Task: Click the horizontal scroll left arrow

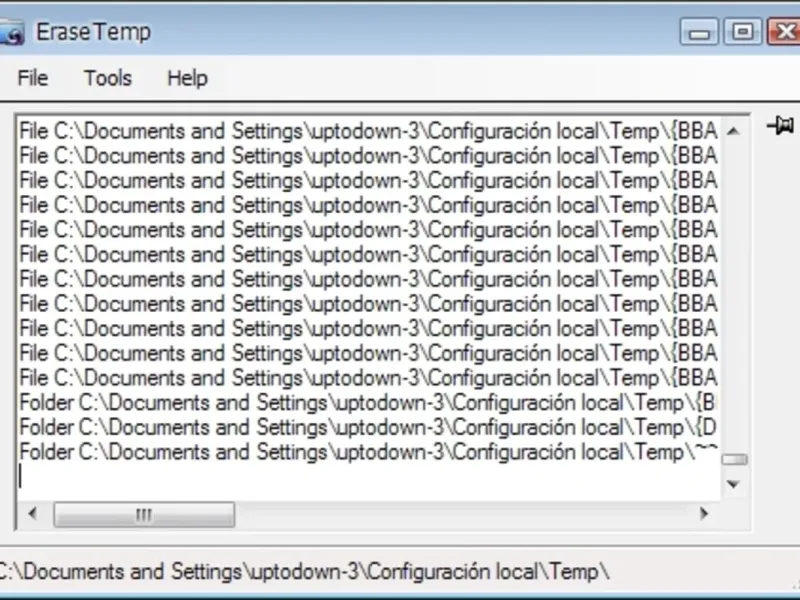Action: [x=33, y=514]
